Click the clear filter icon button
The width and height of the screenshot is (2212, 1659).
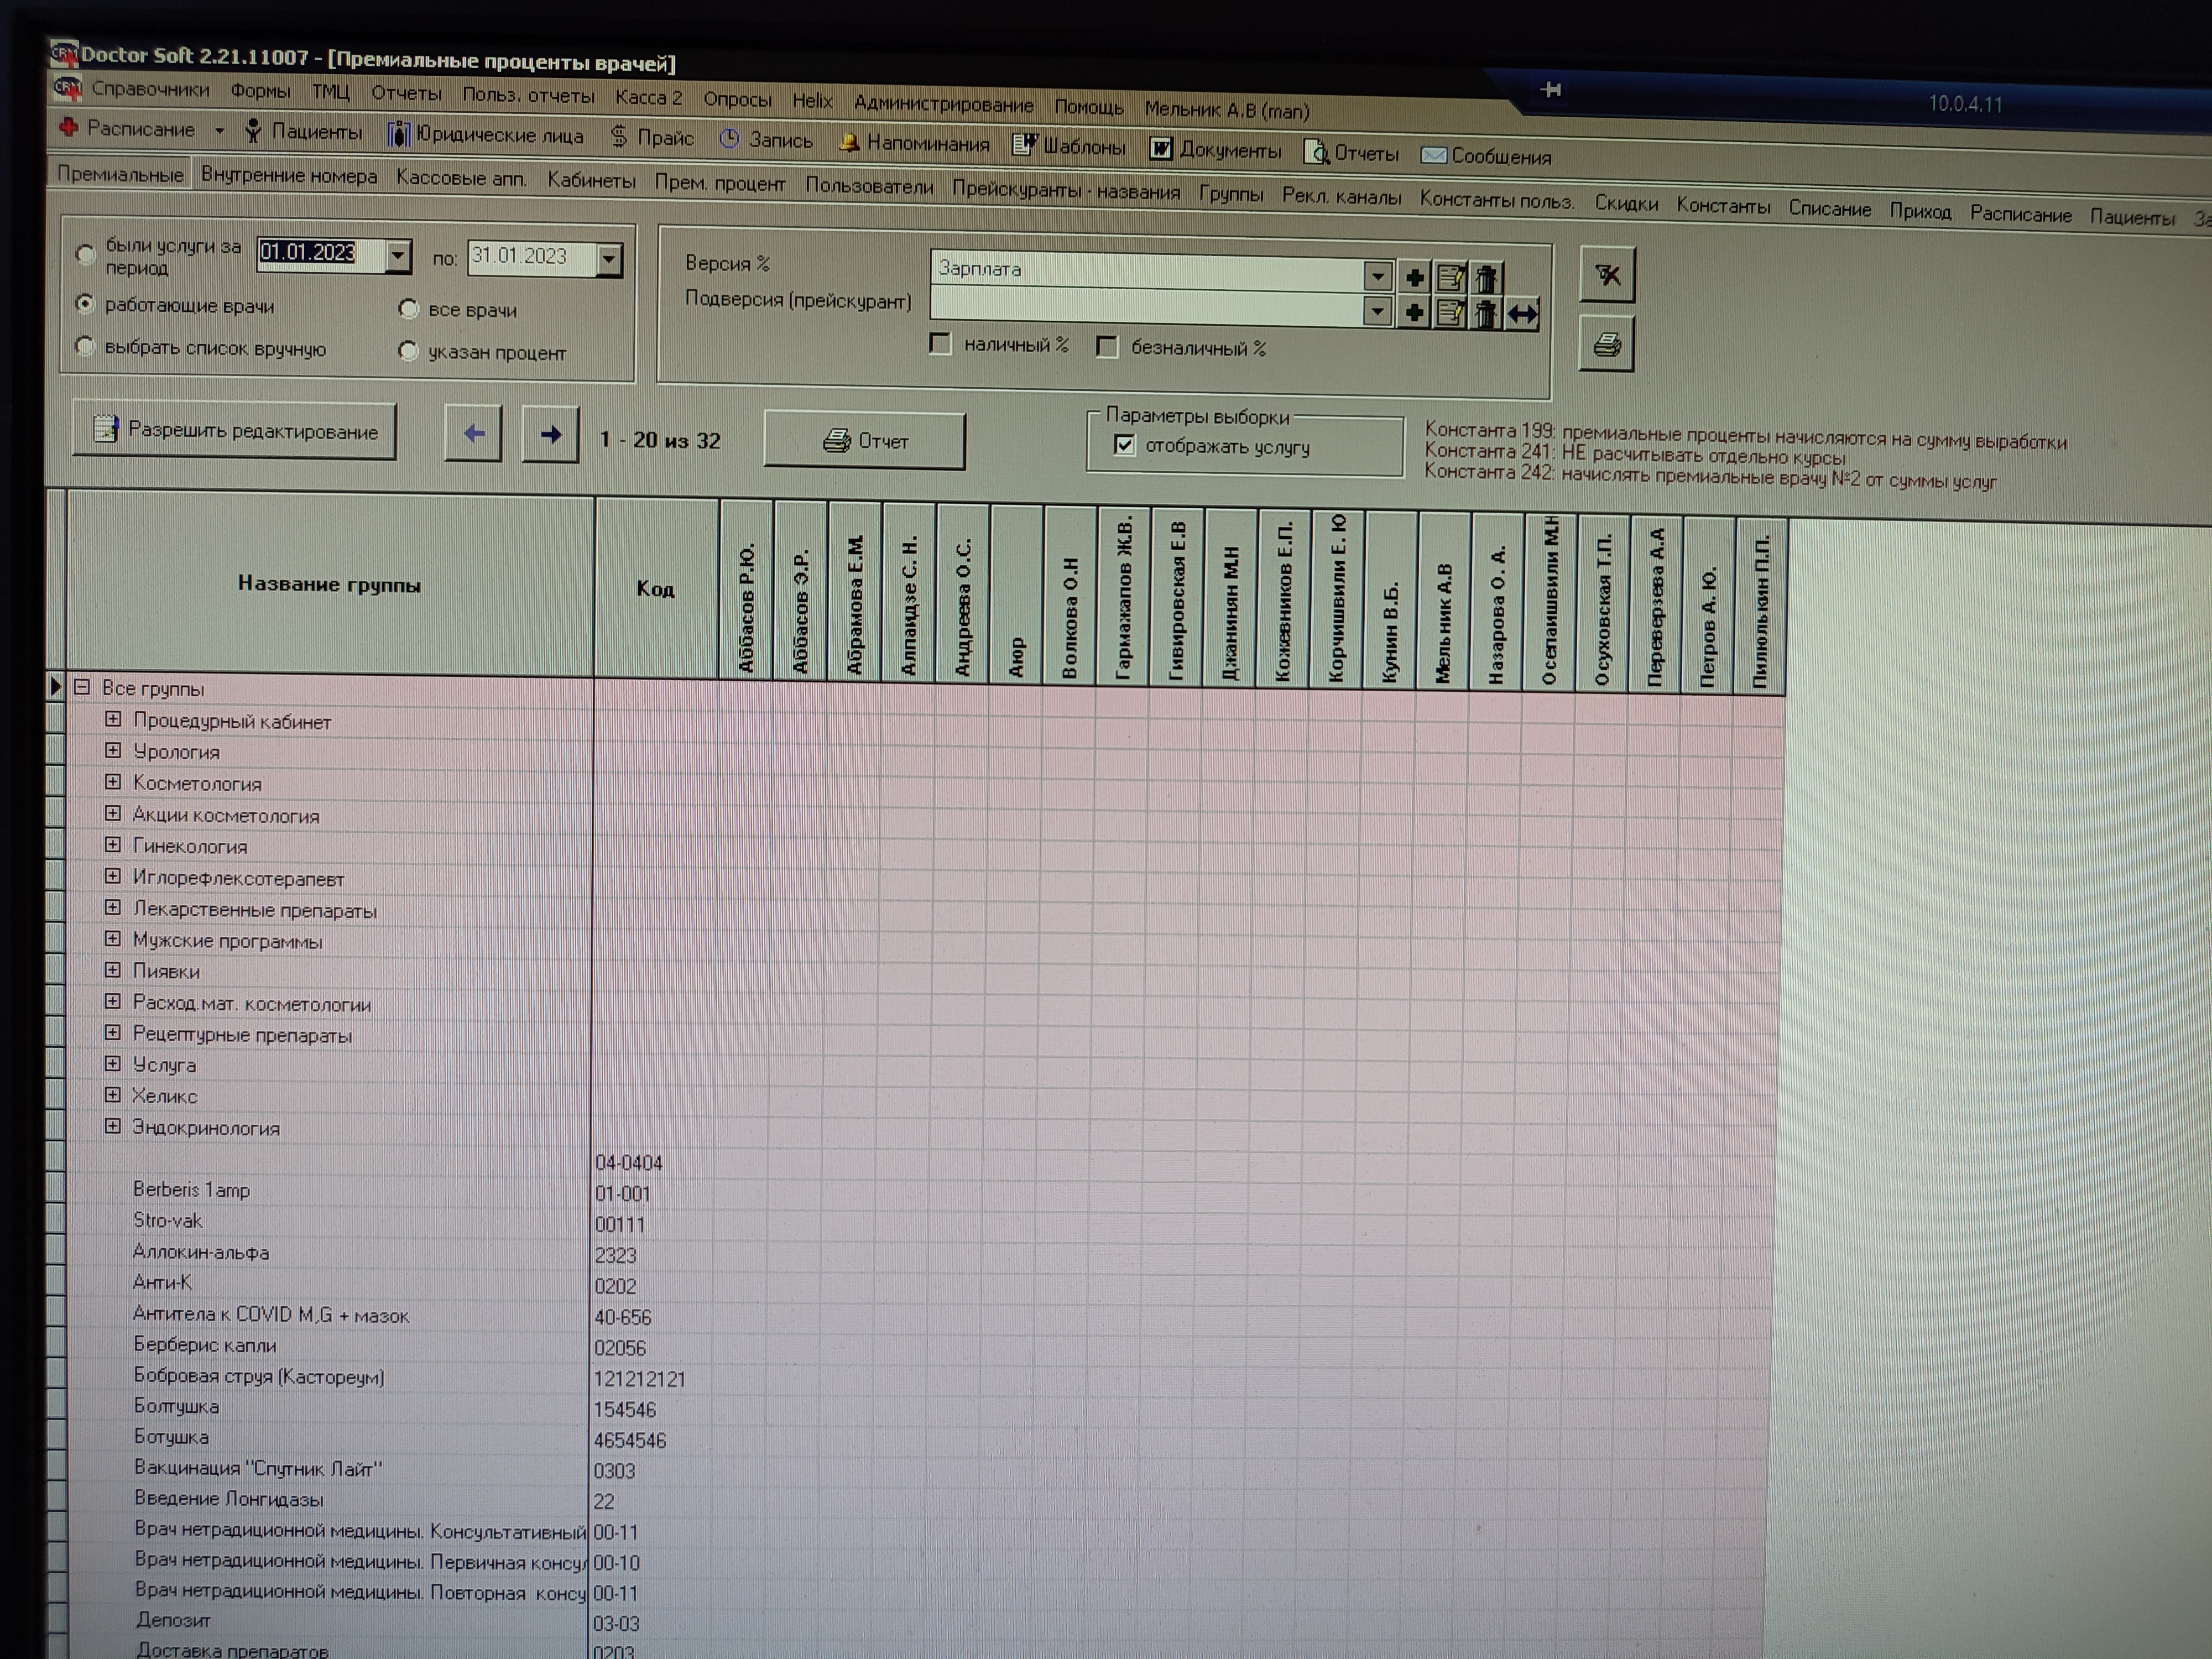pyautogui.click(x=1607, y=275)
